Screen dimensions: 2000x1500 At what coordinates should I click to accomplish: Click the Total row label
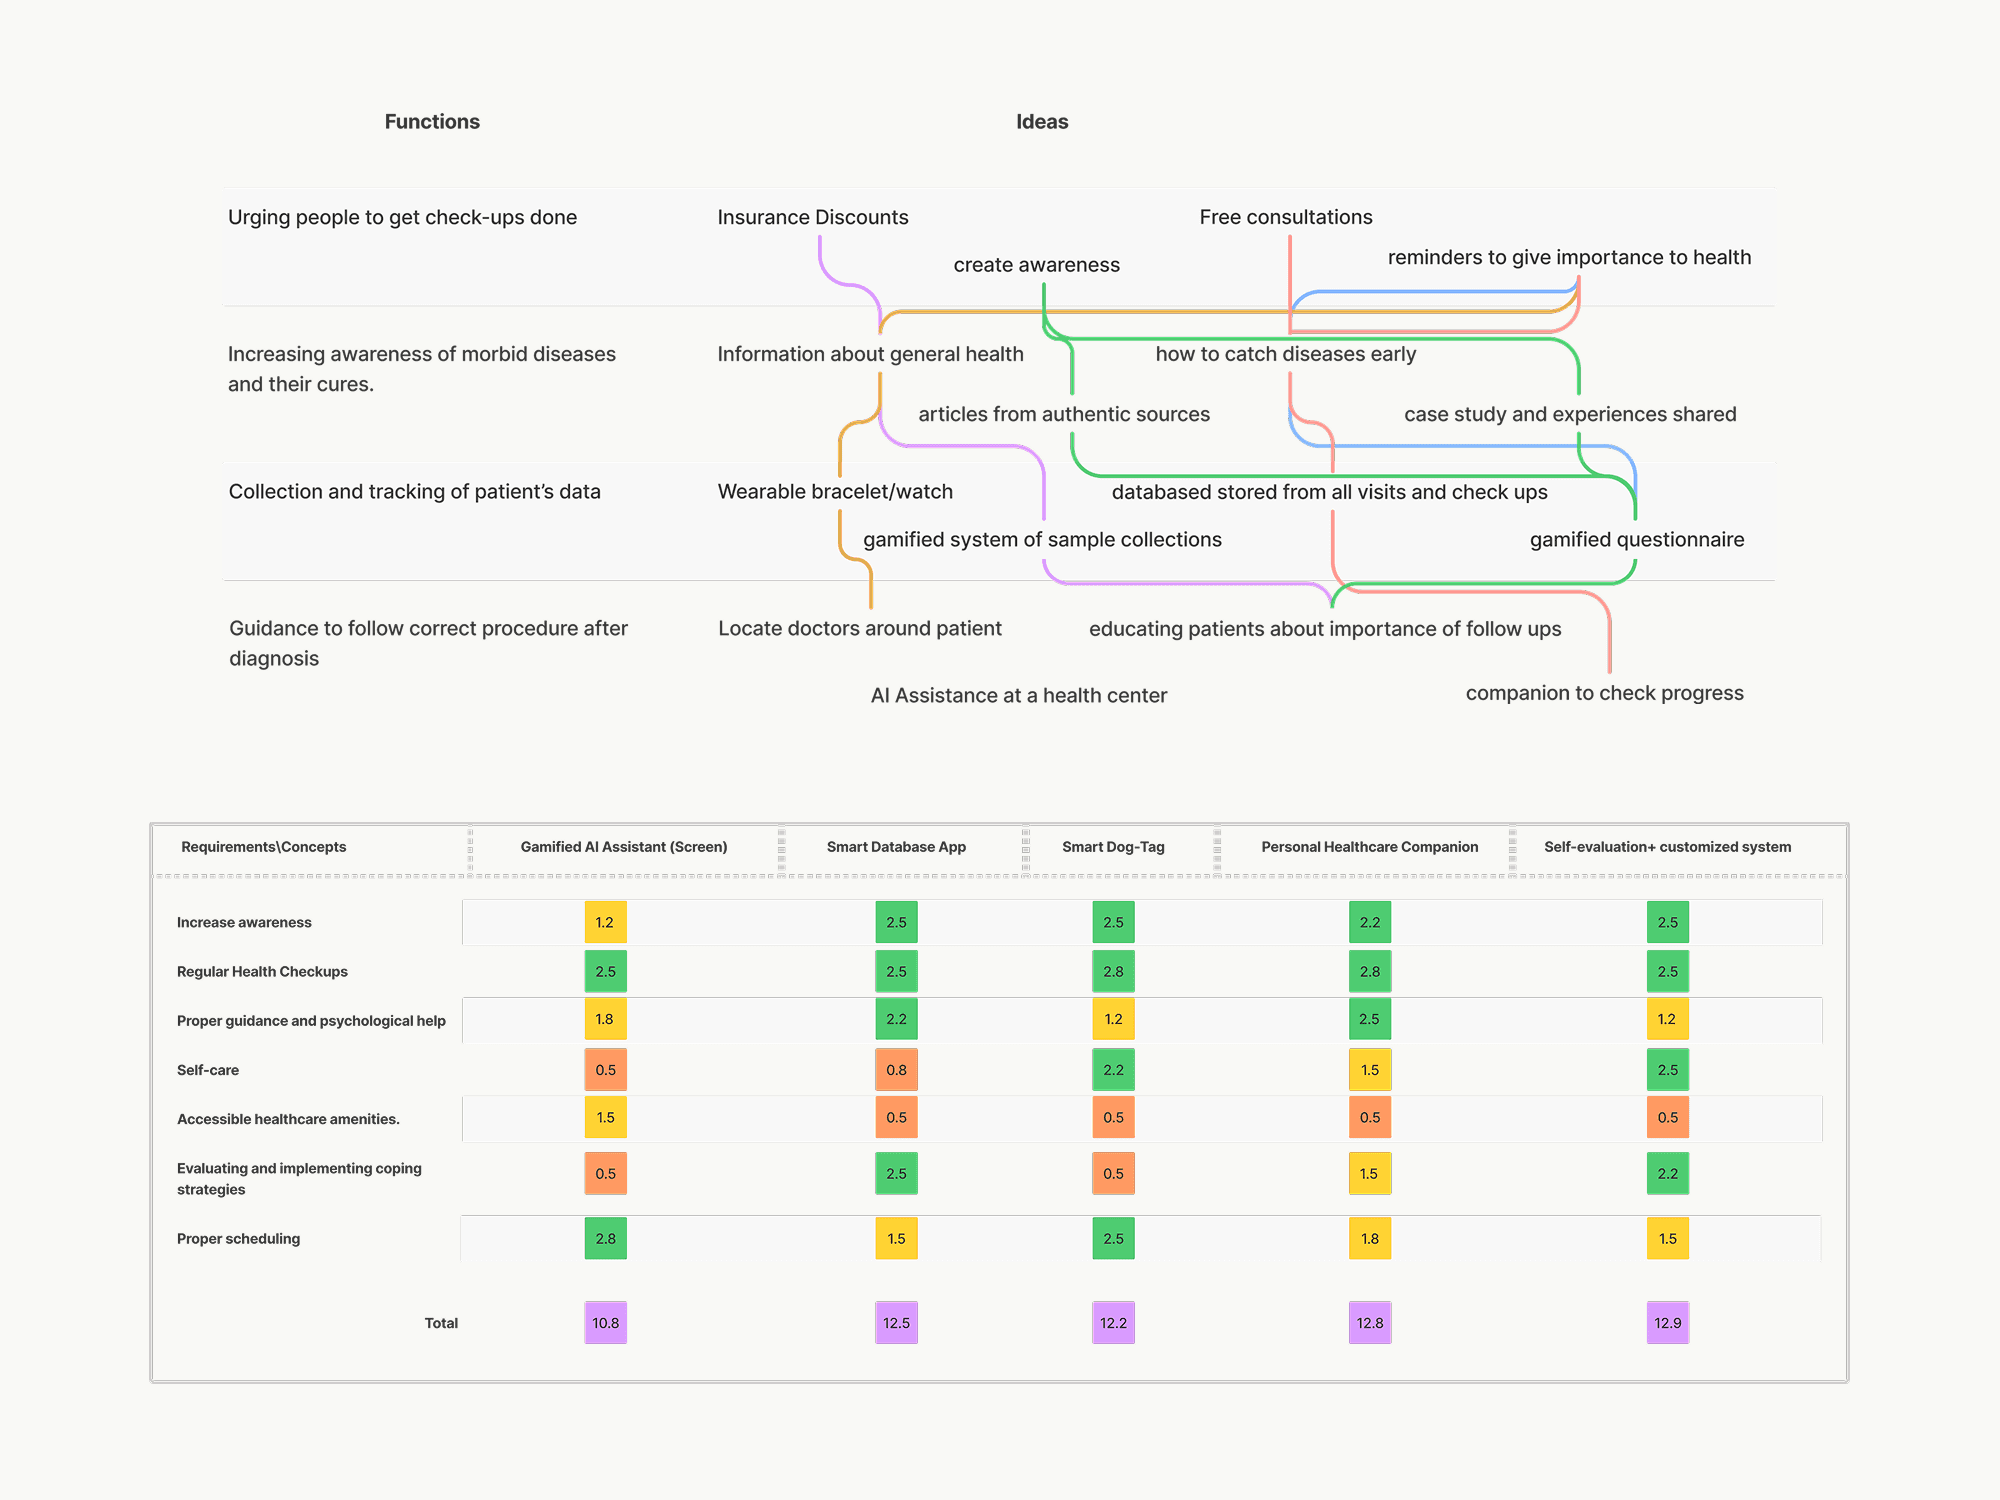click(x=441, y=1323)
